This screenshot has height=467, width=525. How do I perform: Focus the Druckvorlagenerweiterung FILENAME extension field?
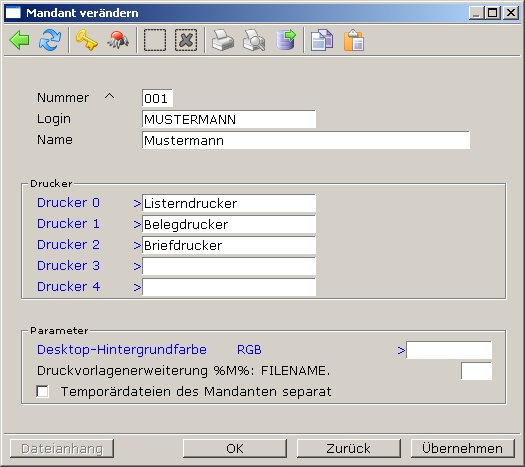pyautogui.click(x=476, y=371)
